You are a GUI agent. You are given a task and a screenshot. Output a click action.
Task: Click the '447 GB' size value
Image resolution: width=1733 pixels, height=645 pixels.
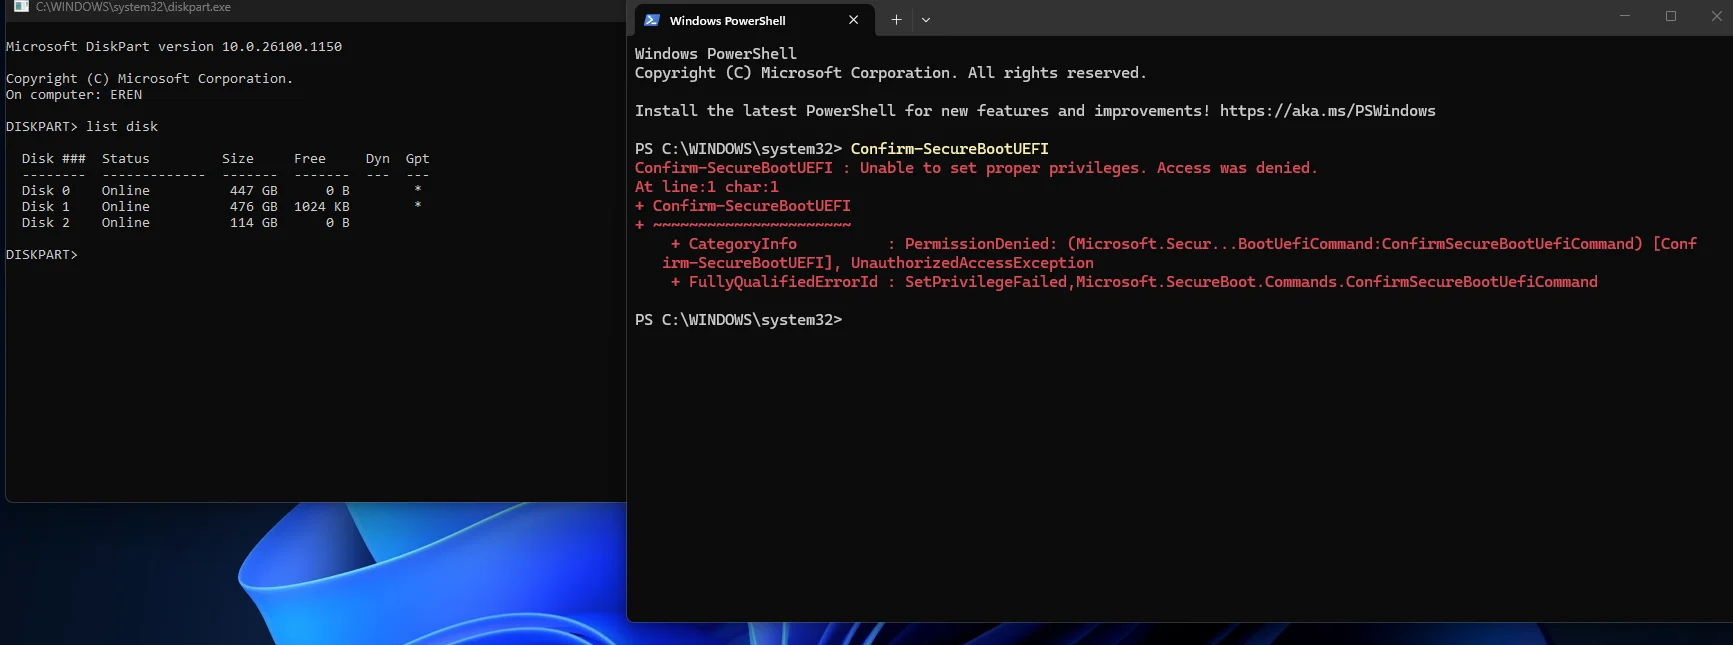(254, 191)
